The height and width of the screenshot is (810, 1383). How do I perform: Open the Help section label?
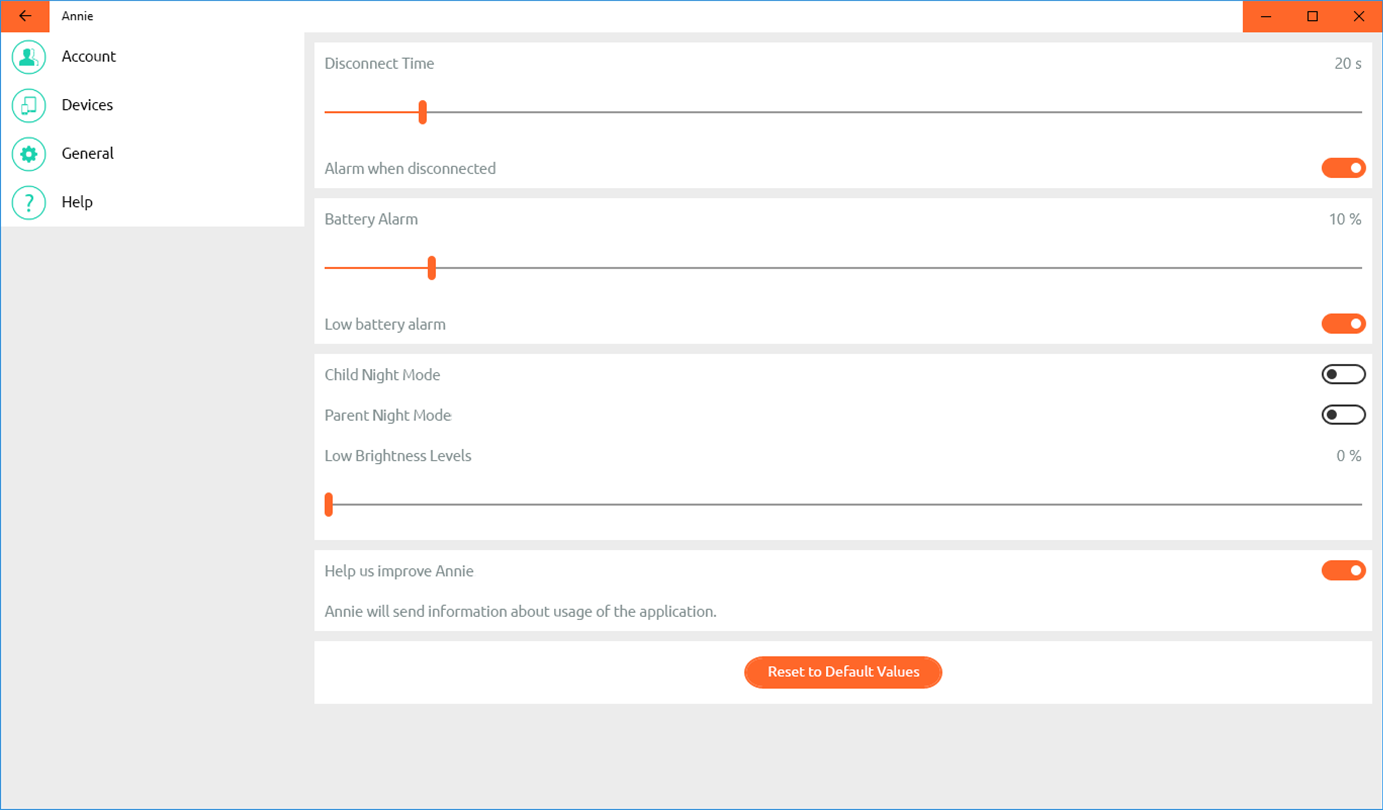coord(77,202)
